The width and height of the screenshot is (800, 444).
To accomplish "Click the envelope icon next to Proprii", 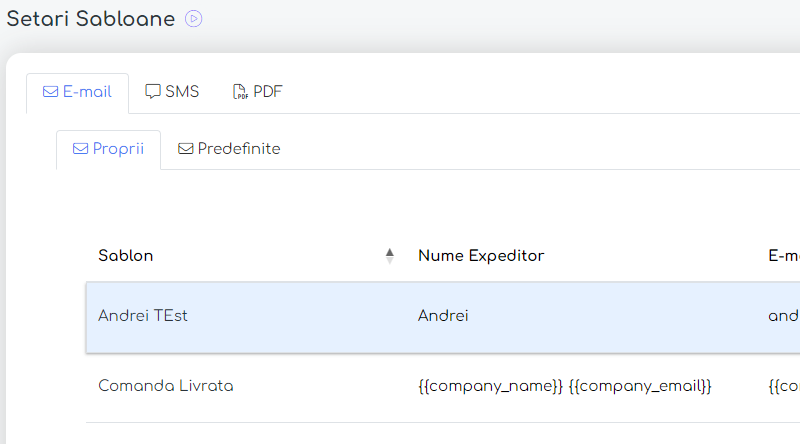I will click(x=81, y=149).
